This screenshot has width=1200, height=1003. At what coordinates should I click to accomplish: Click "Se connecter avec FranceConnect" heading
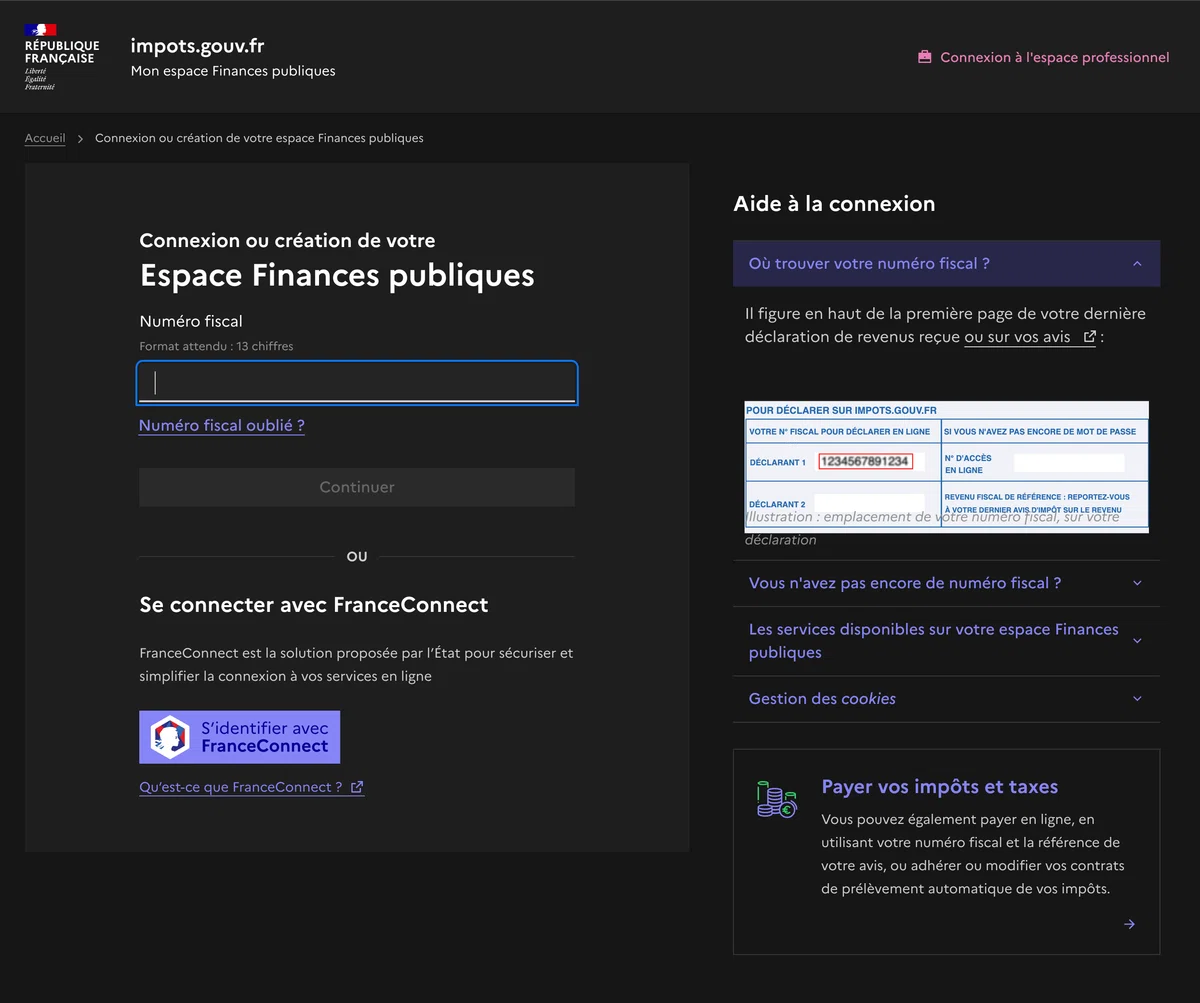click(314, 605)
